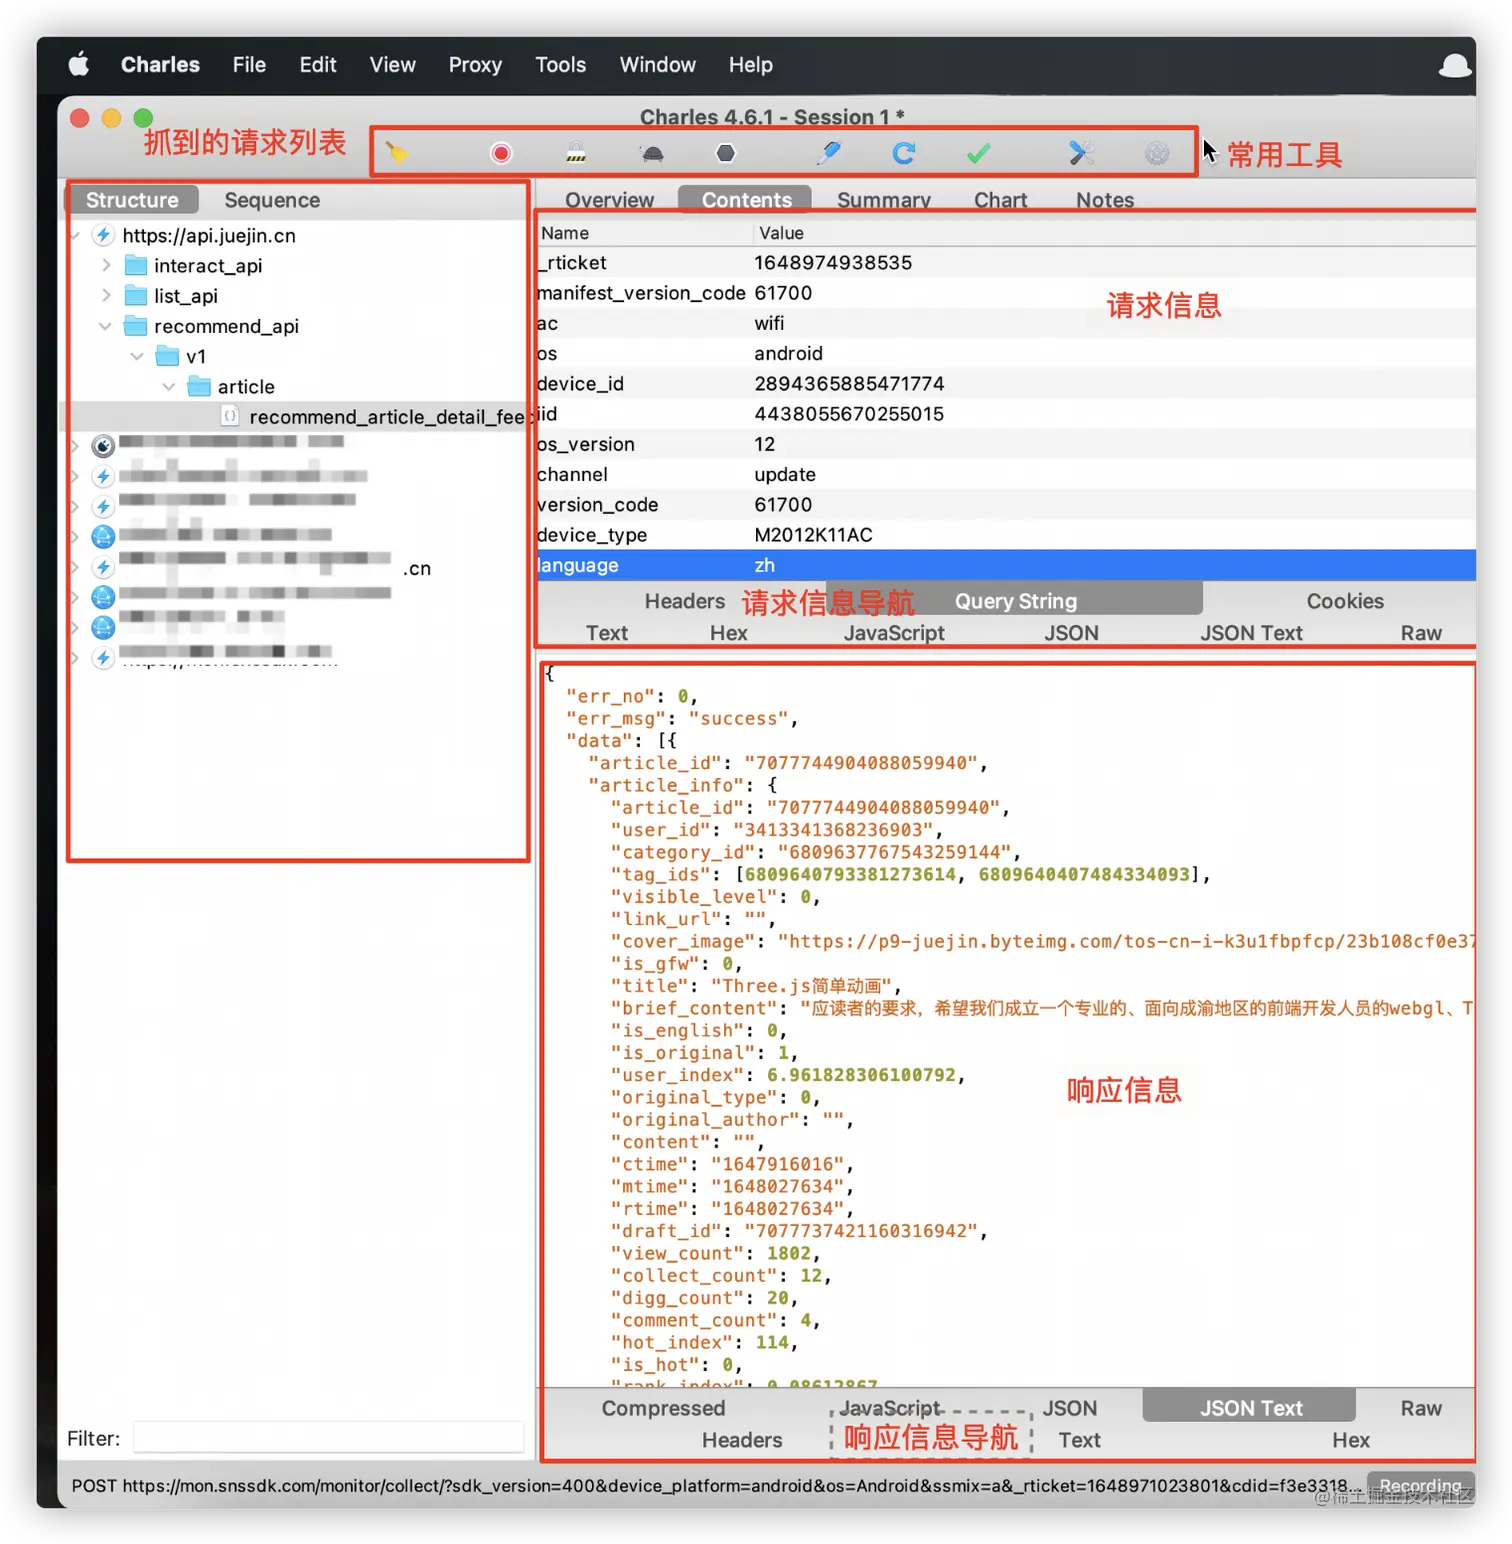1512x1544 pixels.
Task: Expand the interact_api folder
Action: point(106,265)
